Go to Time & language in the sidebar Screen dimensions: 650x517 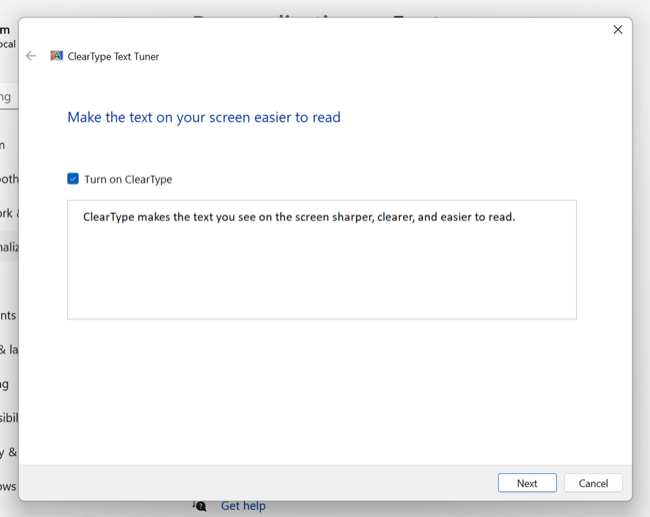tap(8, 349)
